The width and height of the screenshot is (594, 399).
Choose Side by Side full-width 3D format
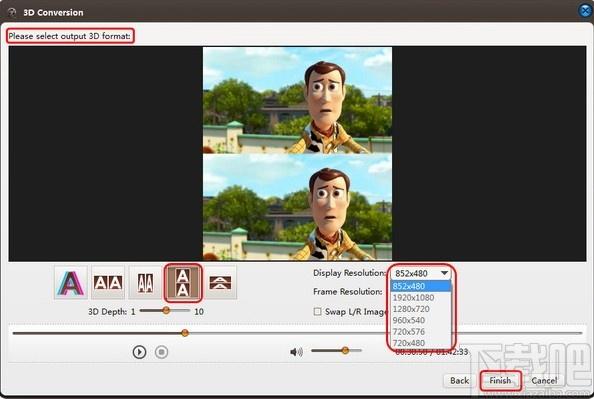(x=108, y=283)
